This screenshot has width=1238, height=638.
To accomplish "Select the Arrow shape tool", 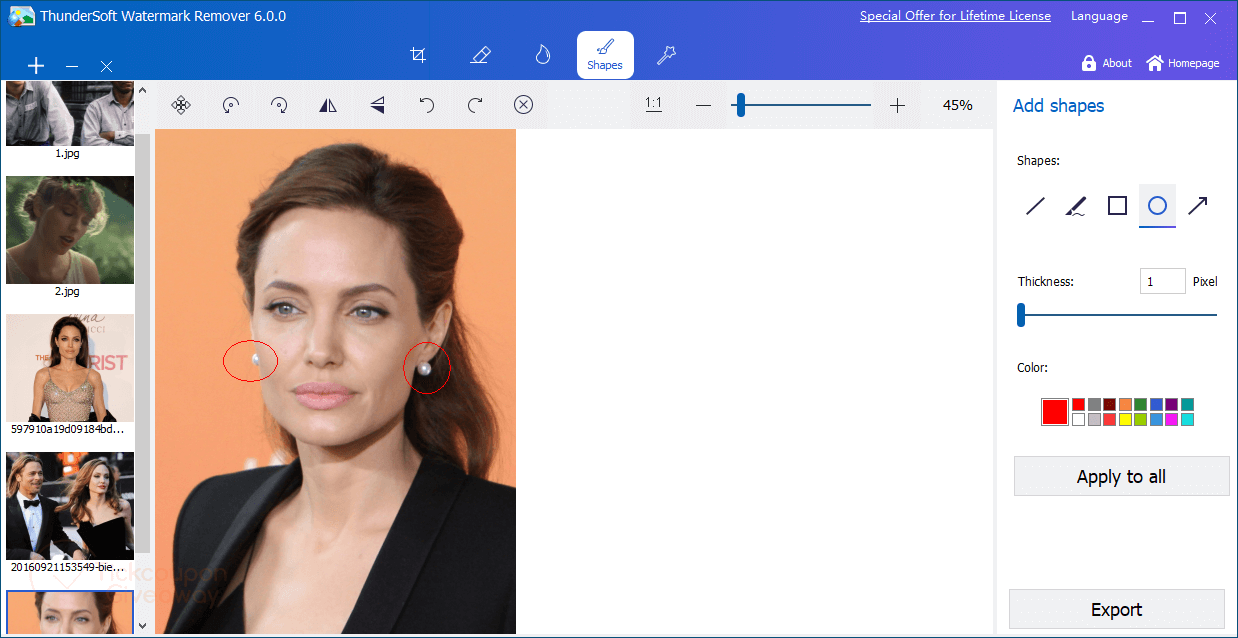I will (1197, 206).
